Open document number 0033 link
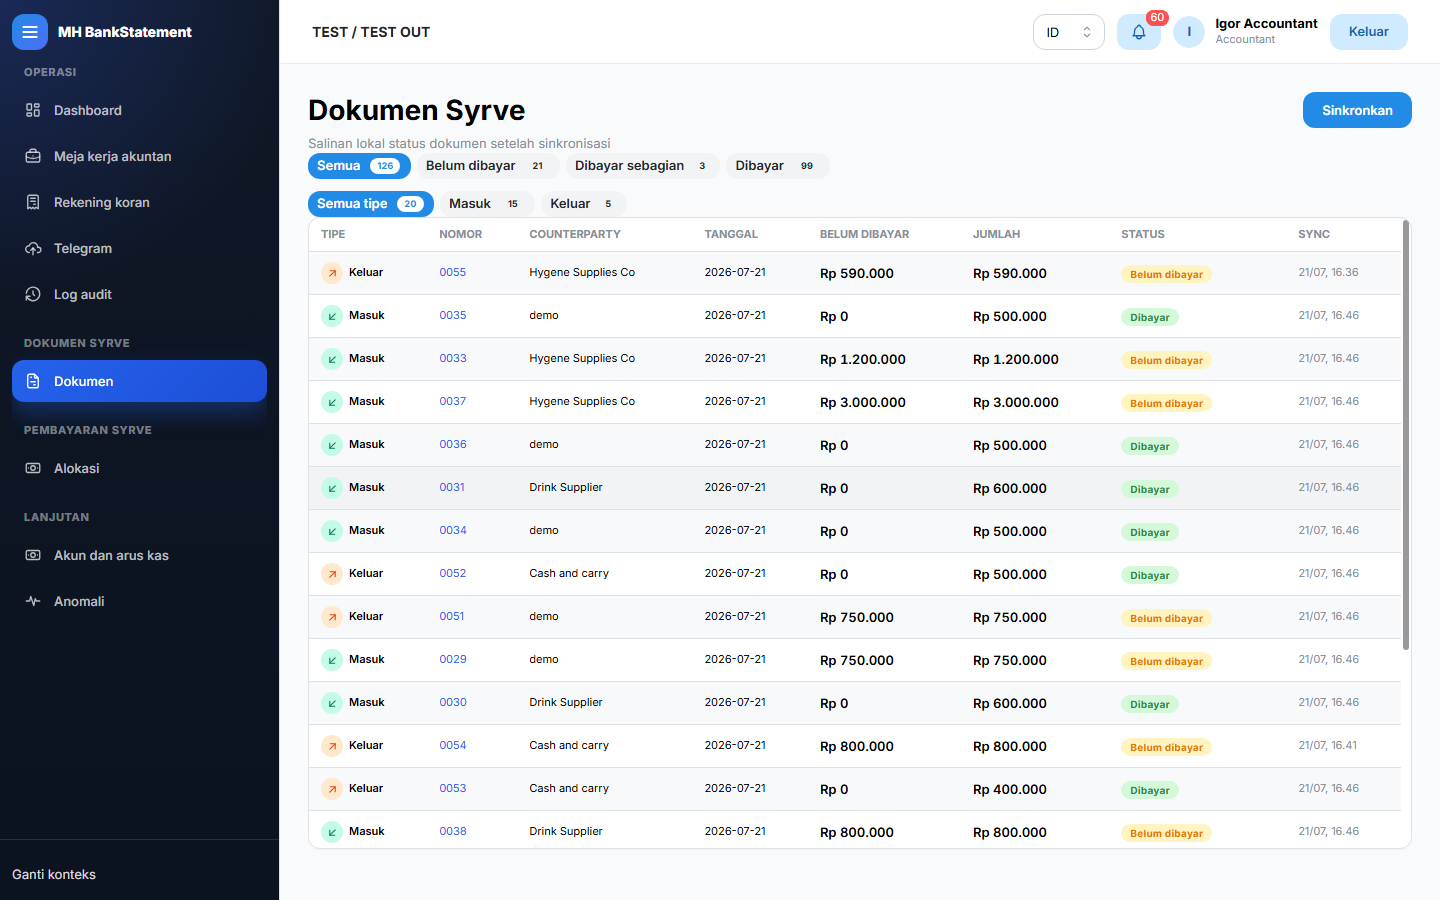This screenshot has width=1440, height=900. [453, 358]
